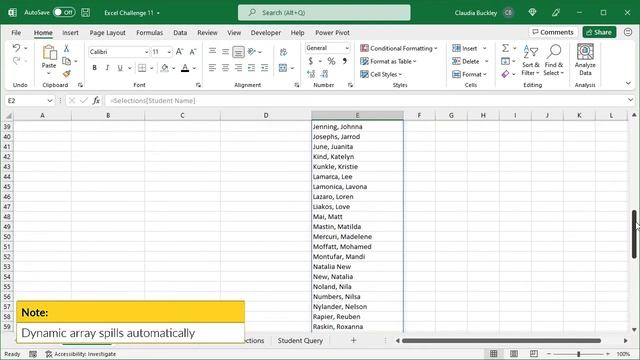Open Format as Table menu
The height and width of the screenshot is (360, 640).
click(x=388, y=61)
